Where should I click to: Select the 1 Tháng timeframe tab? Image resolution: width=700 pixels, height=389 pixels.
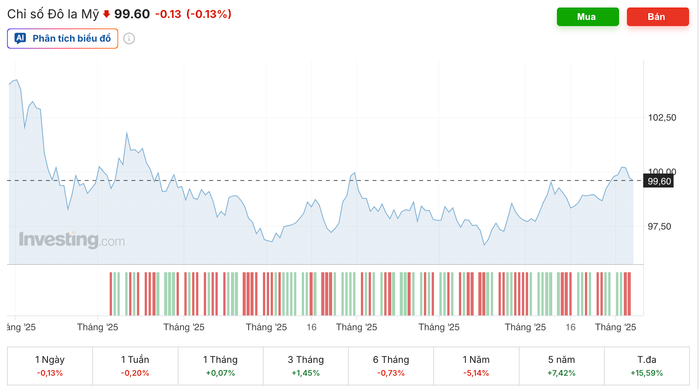221,366
